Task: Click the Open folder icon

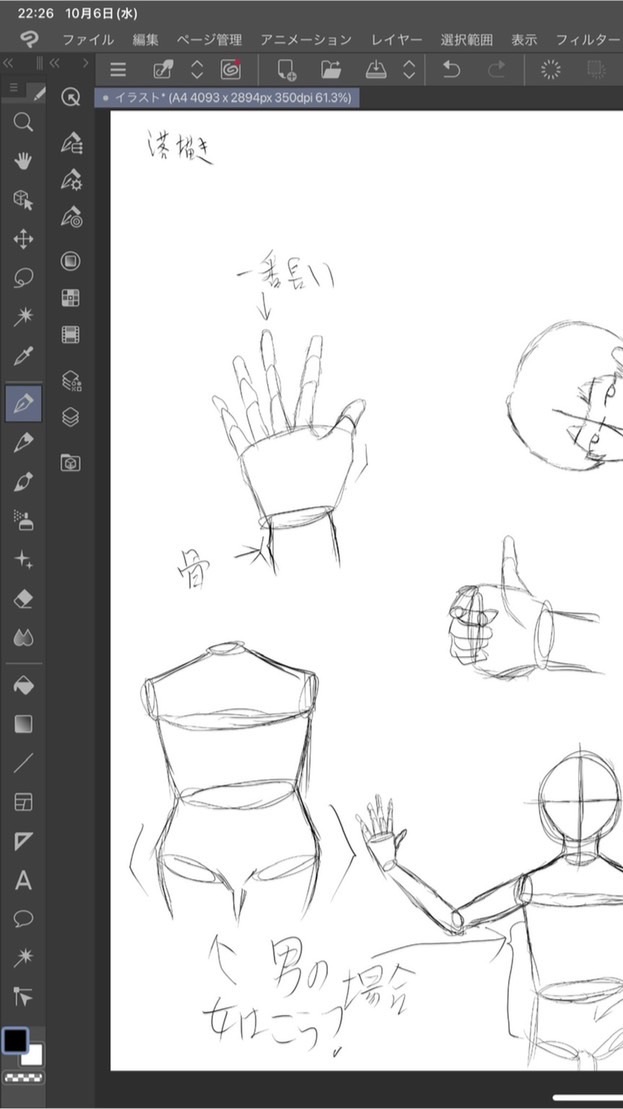Action: click(331, 69)
